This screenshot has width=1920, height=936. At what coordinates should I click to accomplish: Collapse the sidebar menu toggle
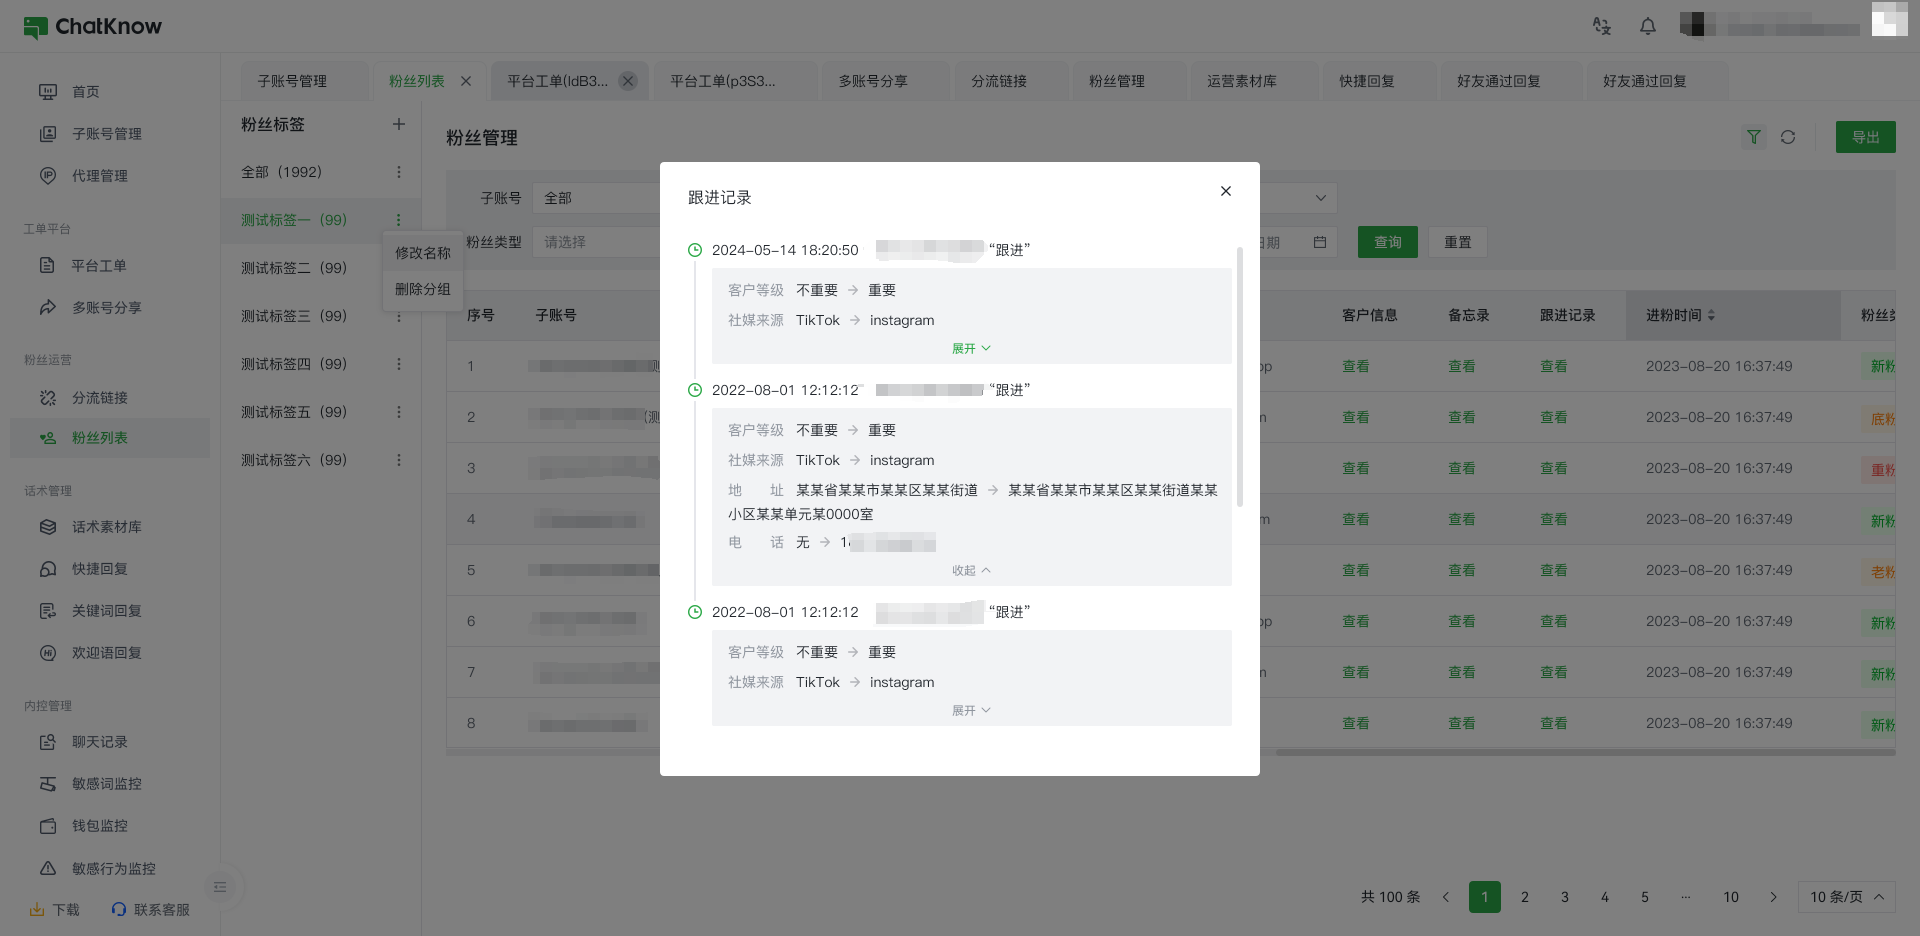click(220, 886)
